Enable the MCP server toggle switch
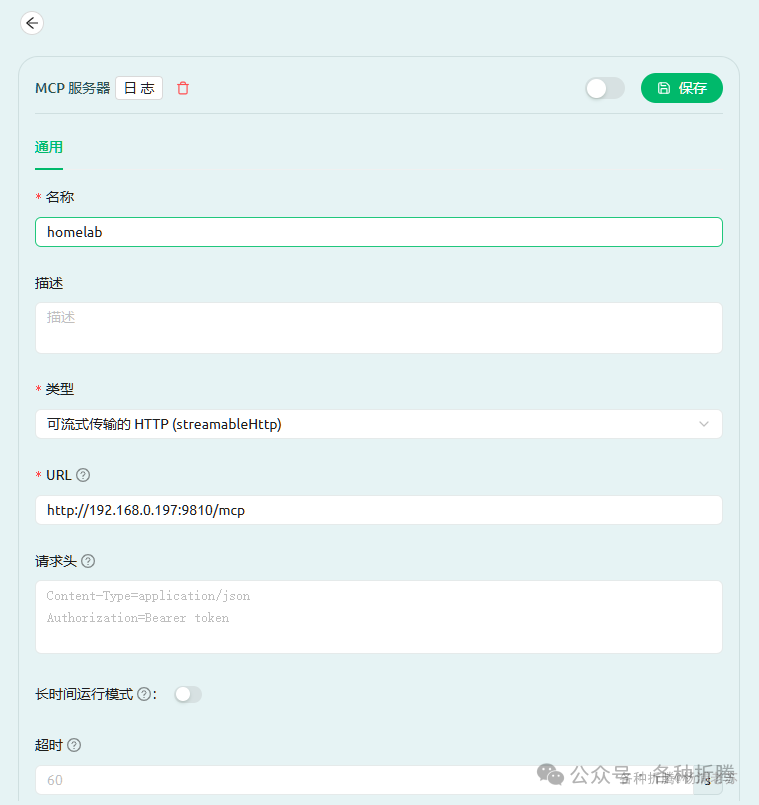 (605, 88)
